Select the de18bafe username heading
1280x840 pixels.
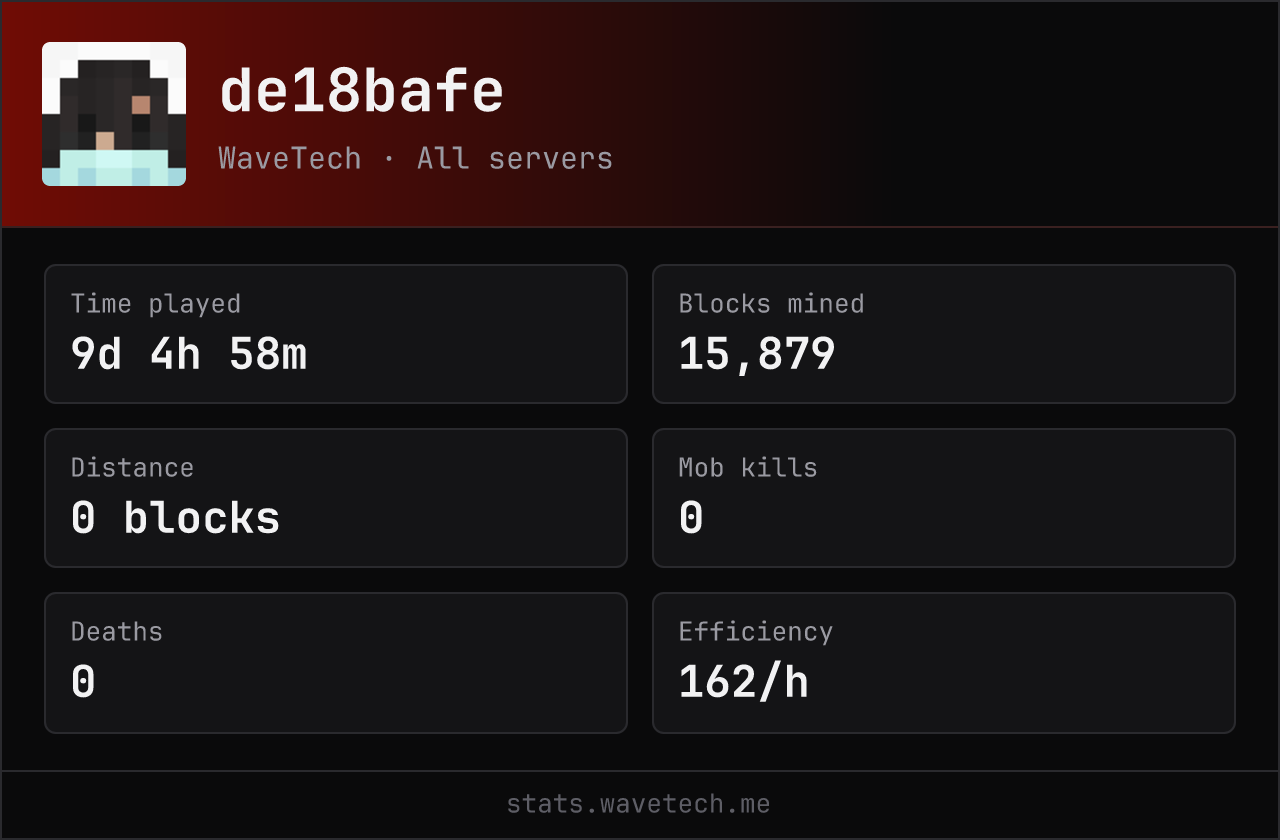tap(361, 92)
